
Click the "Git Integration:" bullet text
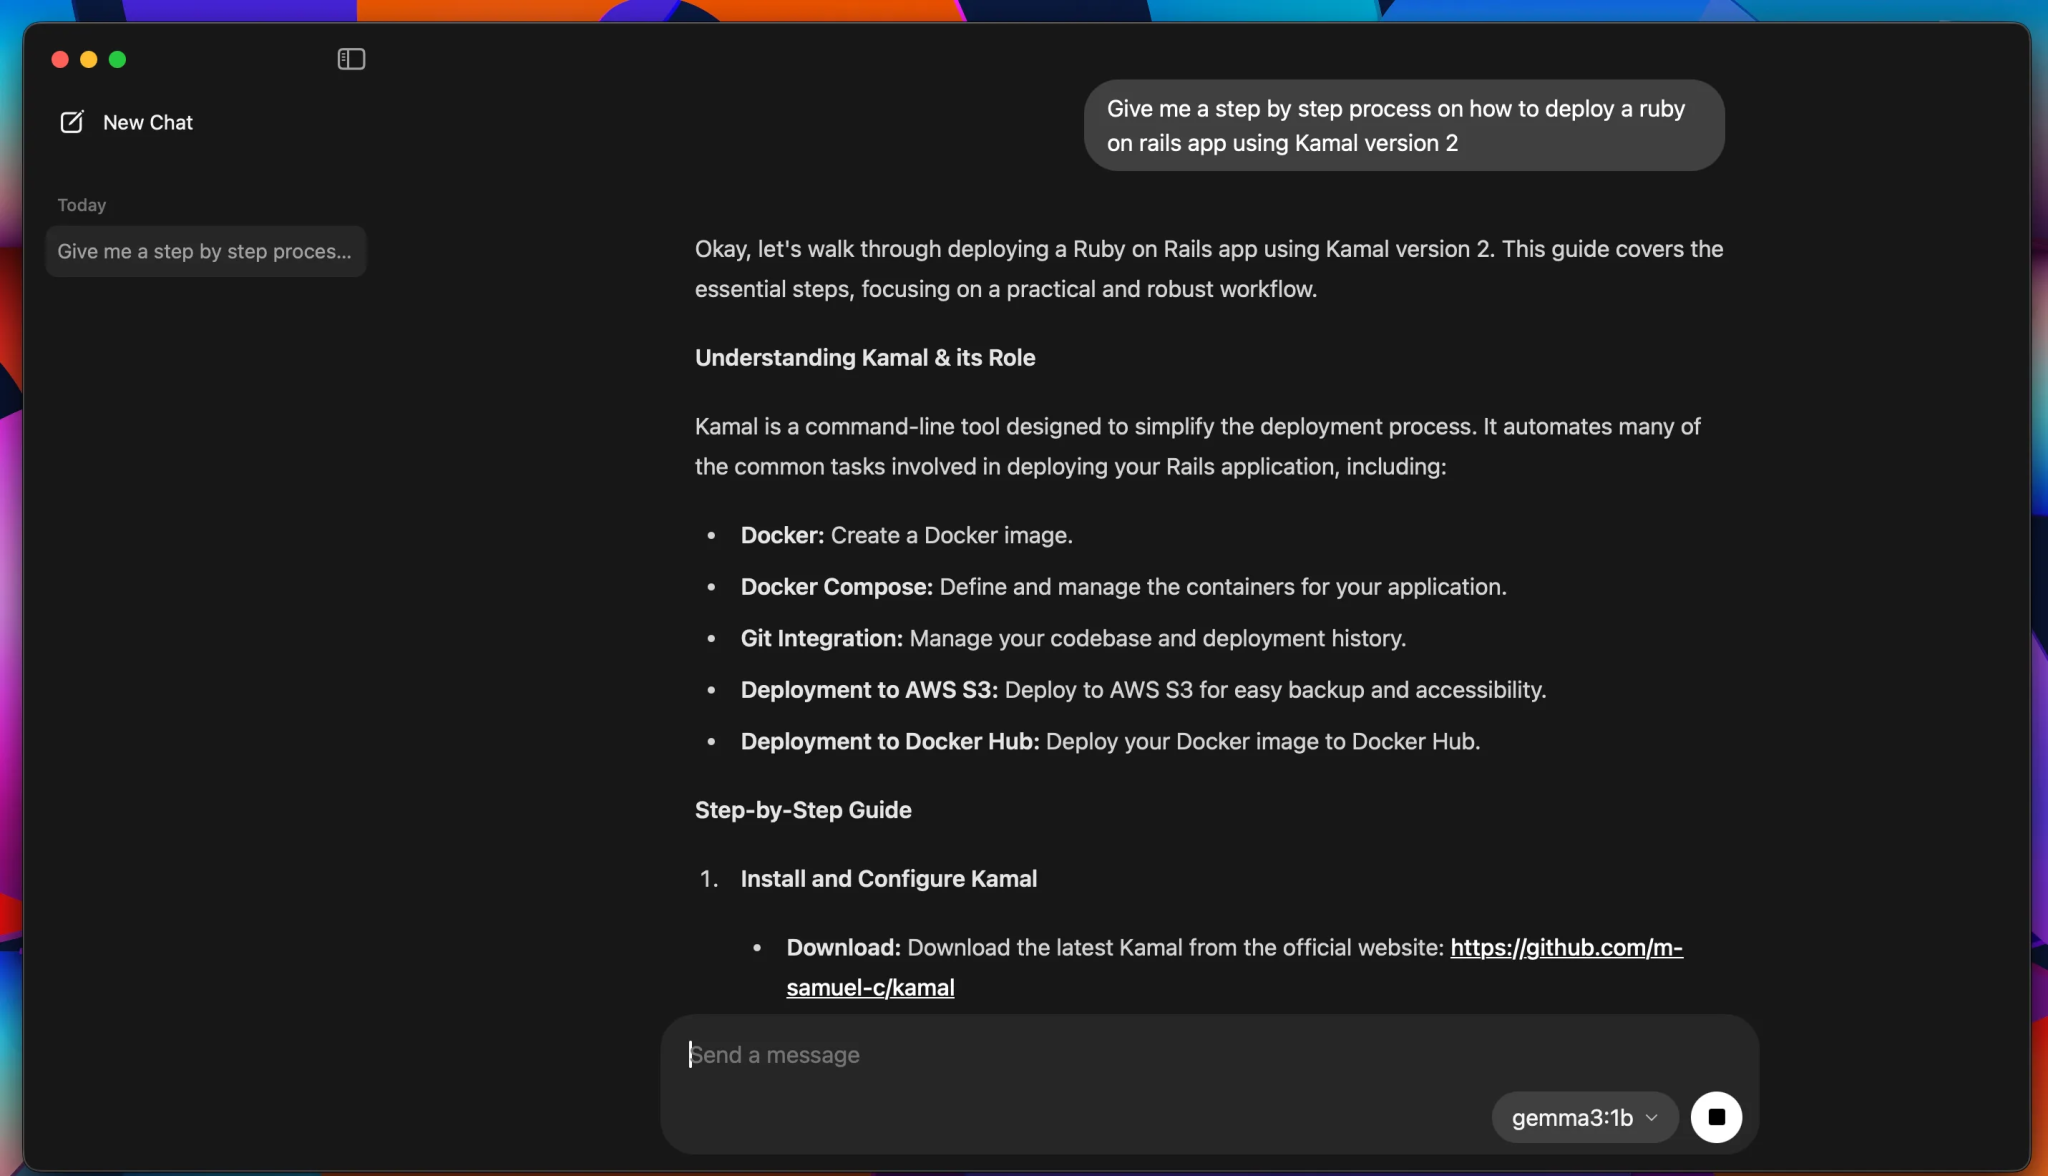821,638
